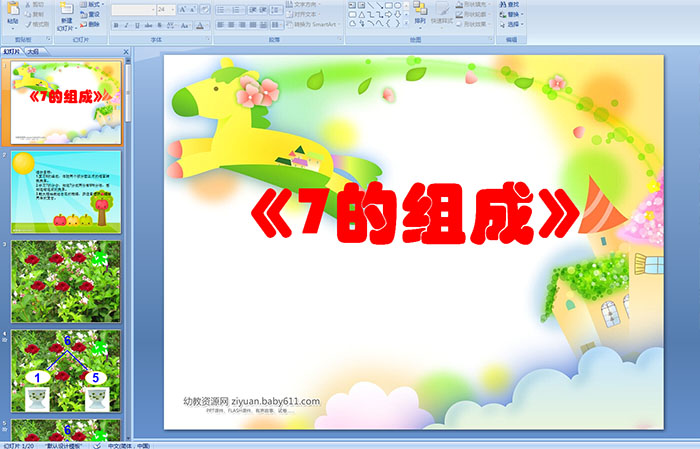Select the Right Arrow block shape
700x449 pixels.
[388, 15]
